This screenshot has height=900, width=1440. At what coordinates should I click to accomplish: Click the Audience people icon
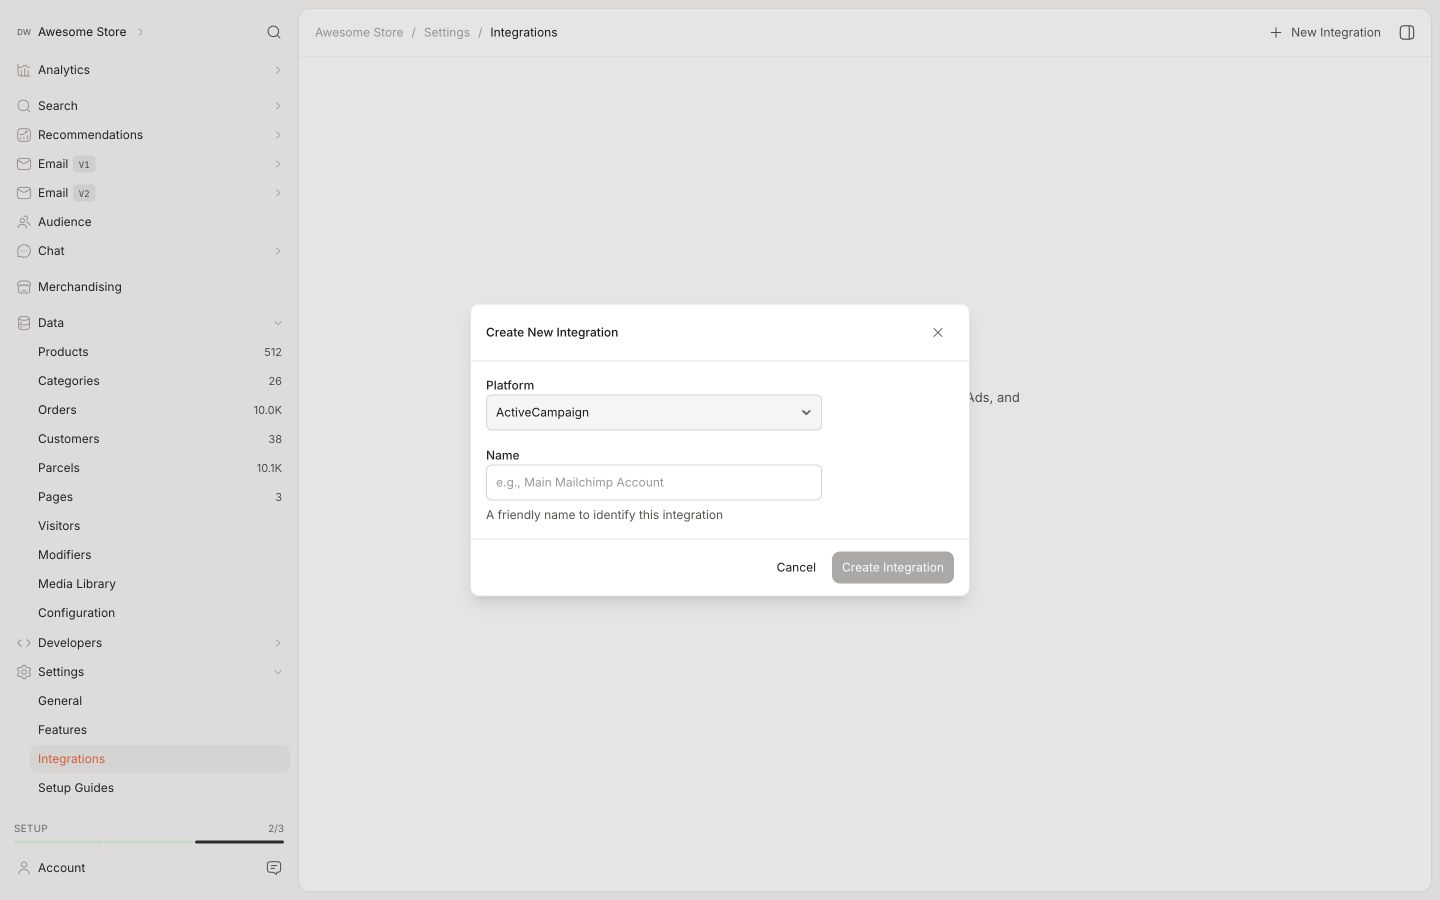24,222
